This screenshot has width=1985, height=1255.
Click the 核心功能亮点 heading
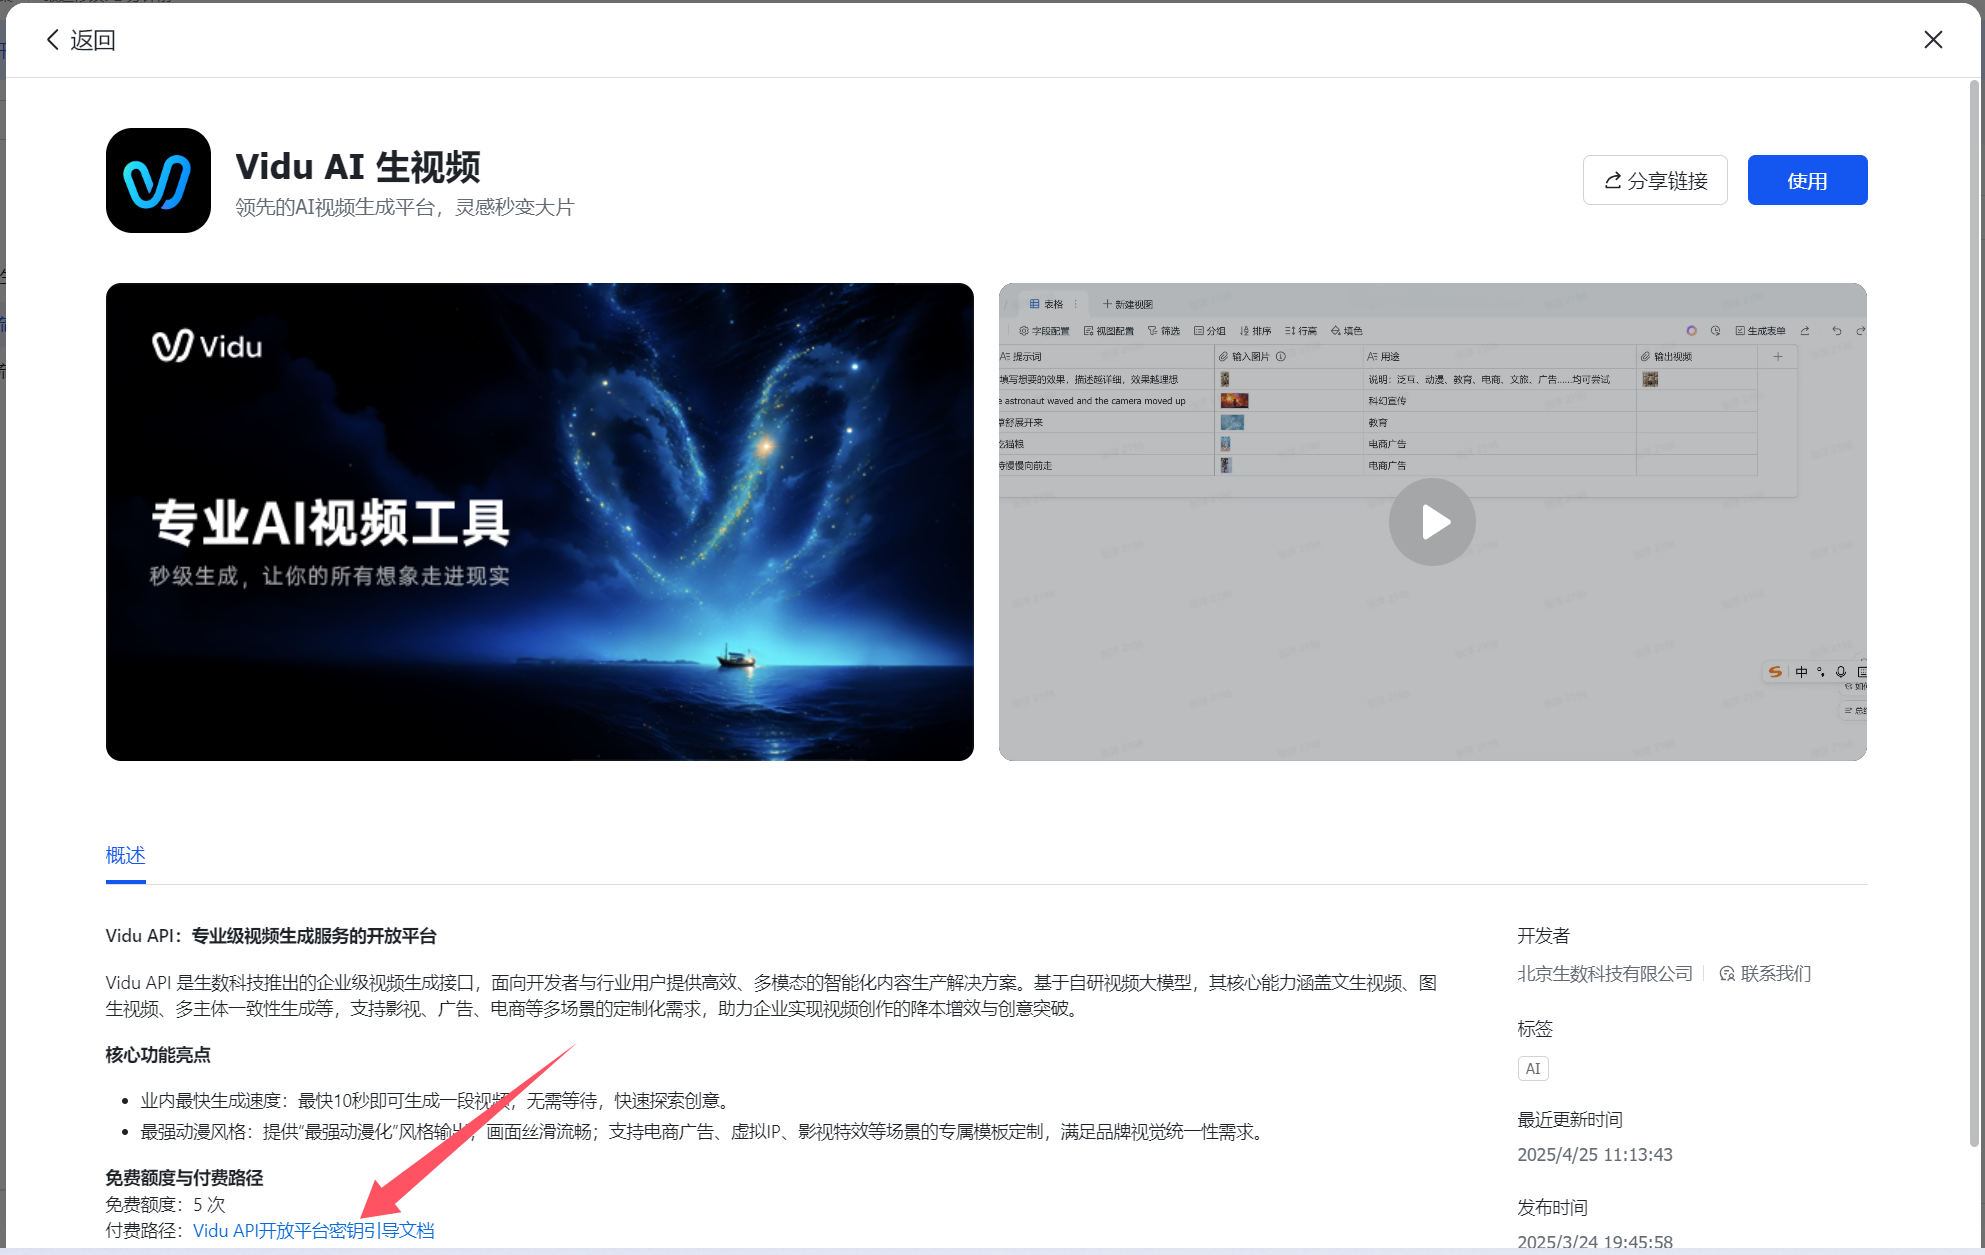click(x=158, y=1055)
